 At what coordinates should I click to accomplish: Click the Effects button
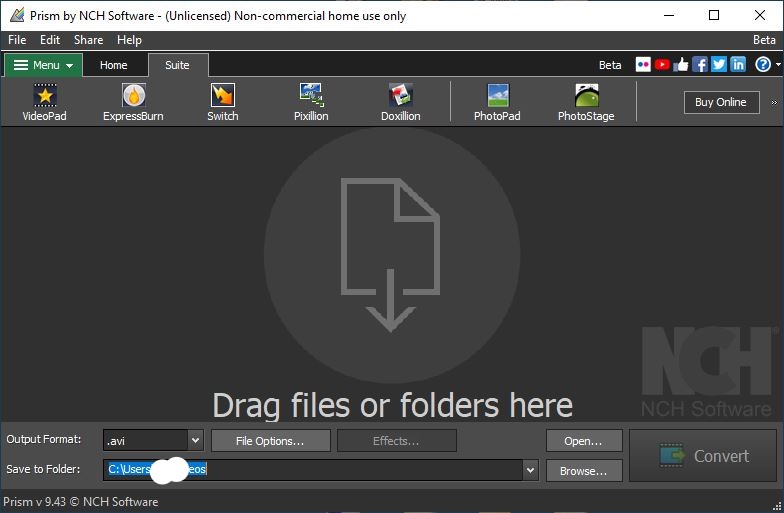pos(396,440)
